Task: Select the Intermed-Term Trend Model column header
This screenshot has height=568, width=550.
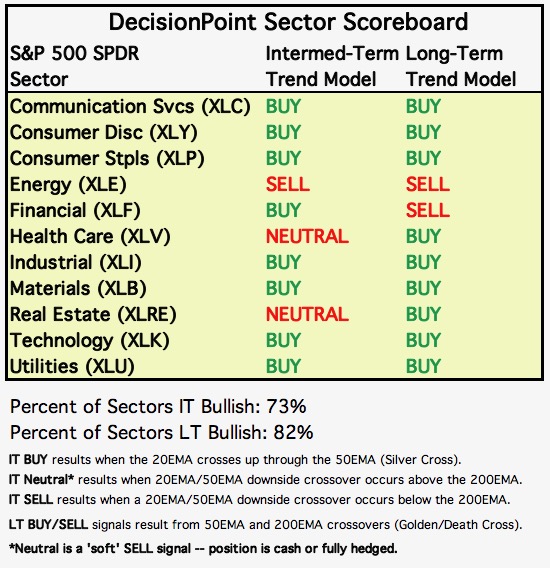Action: tap(332, 67)
